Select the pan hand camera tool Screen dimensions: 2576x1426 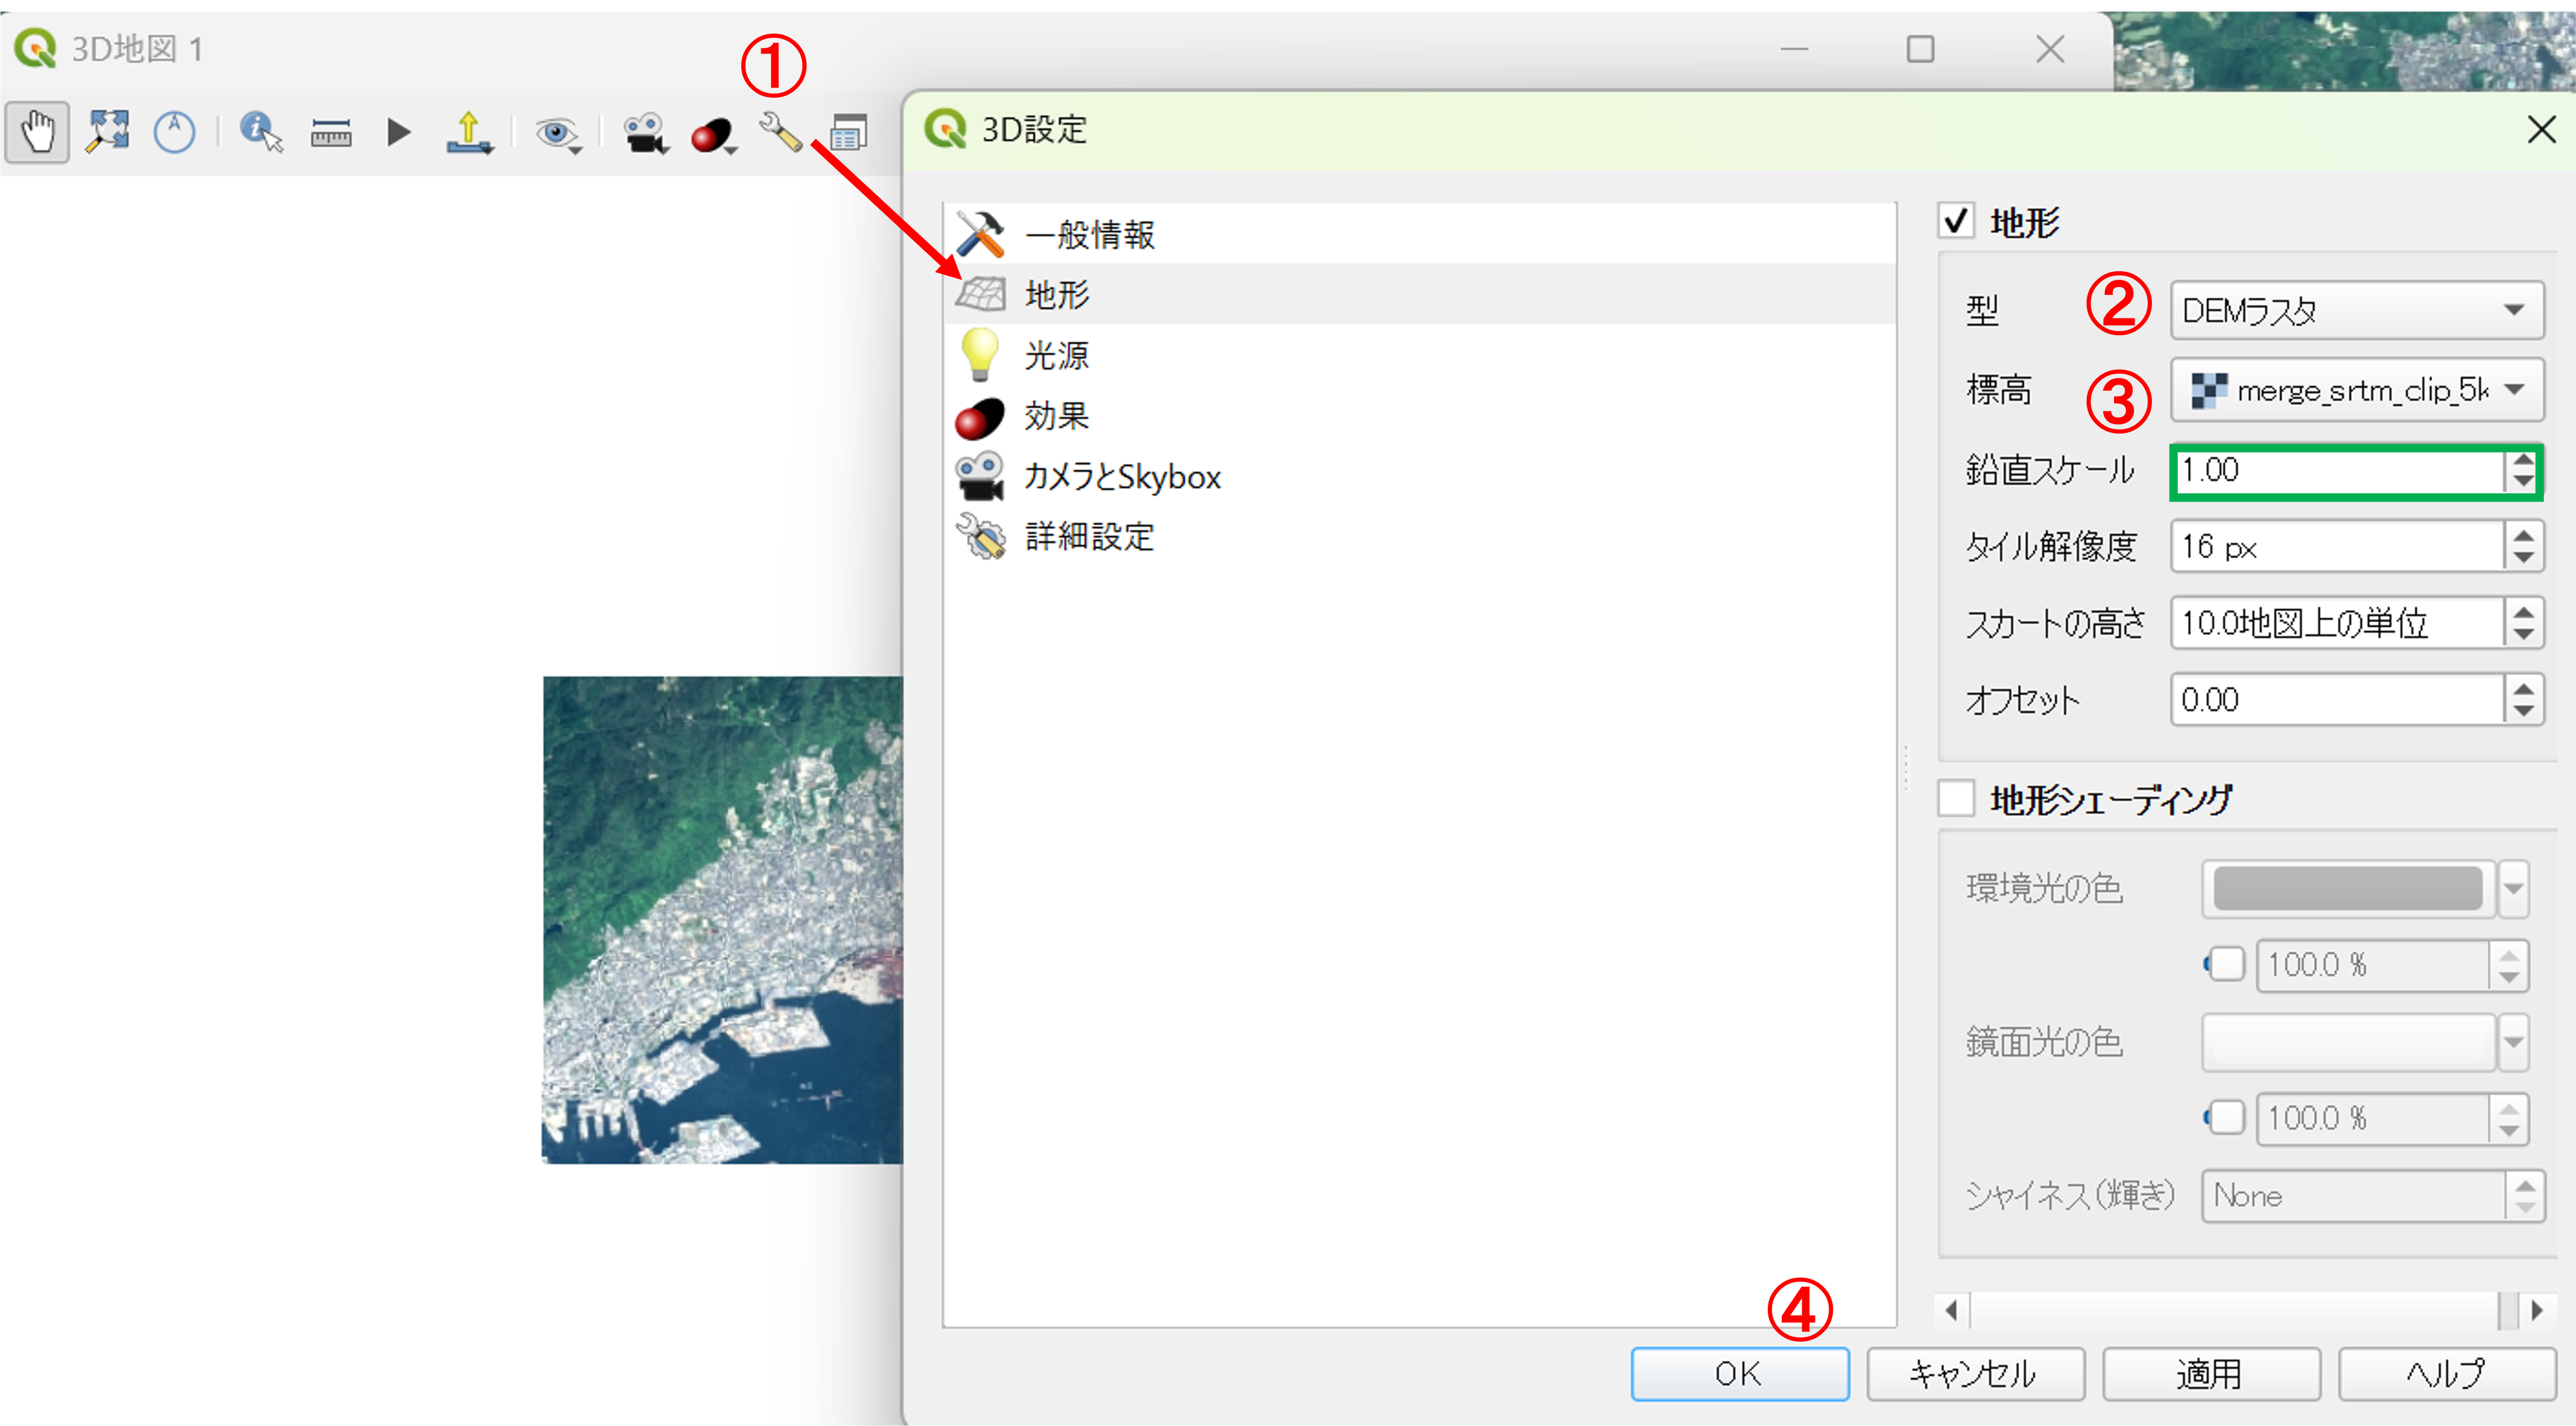(37, 132)
